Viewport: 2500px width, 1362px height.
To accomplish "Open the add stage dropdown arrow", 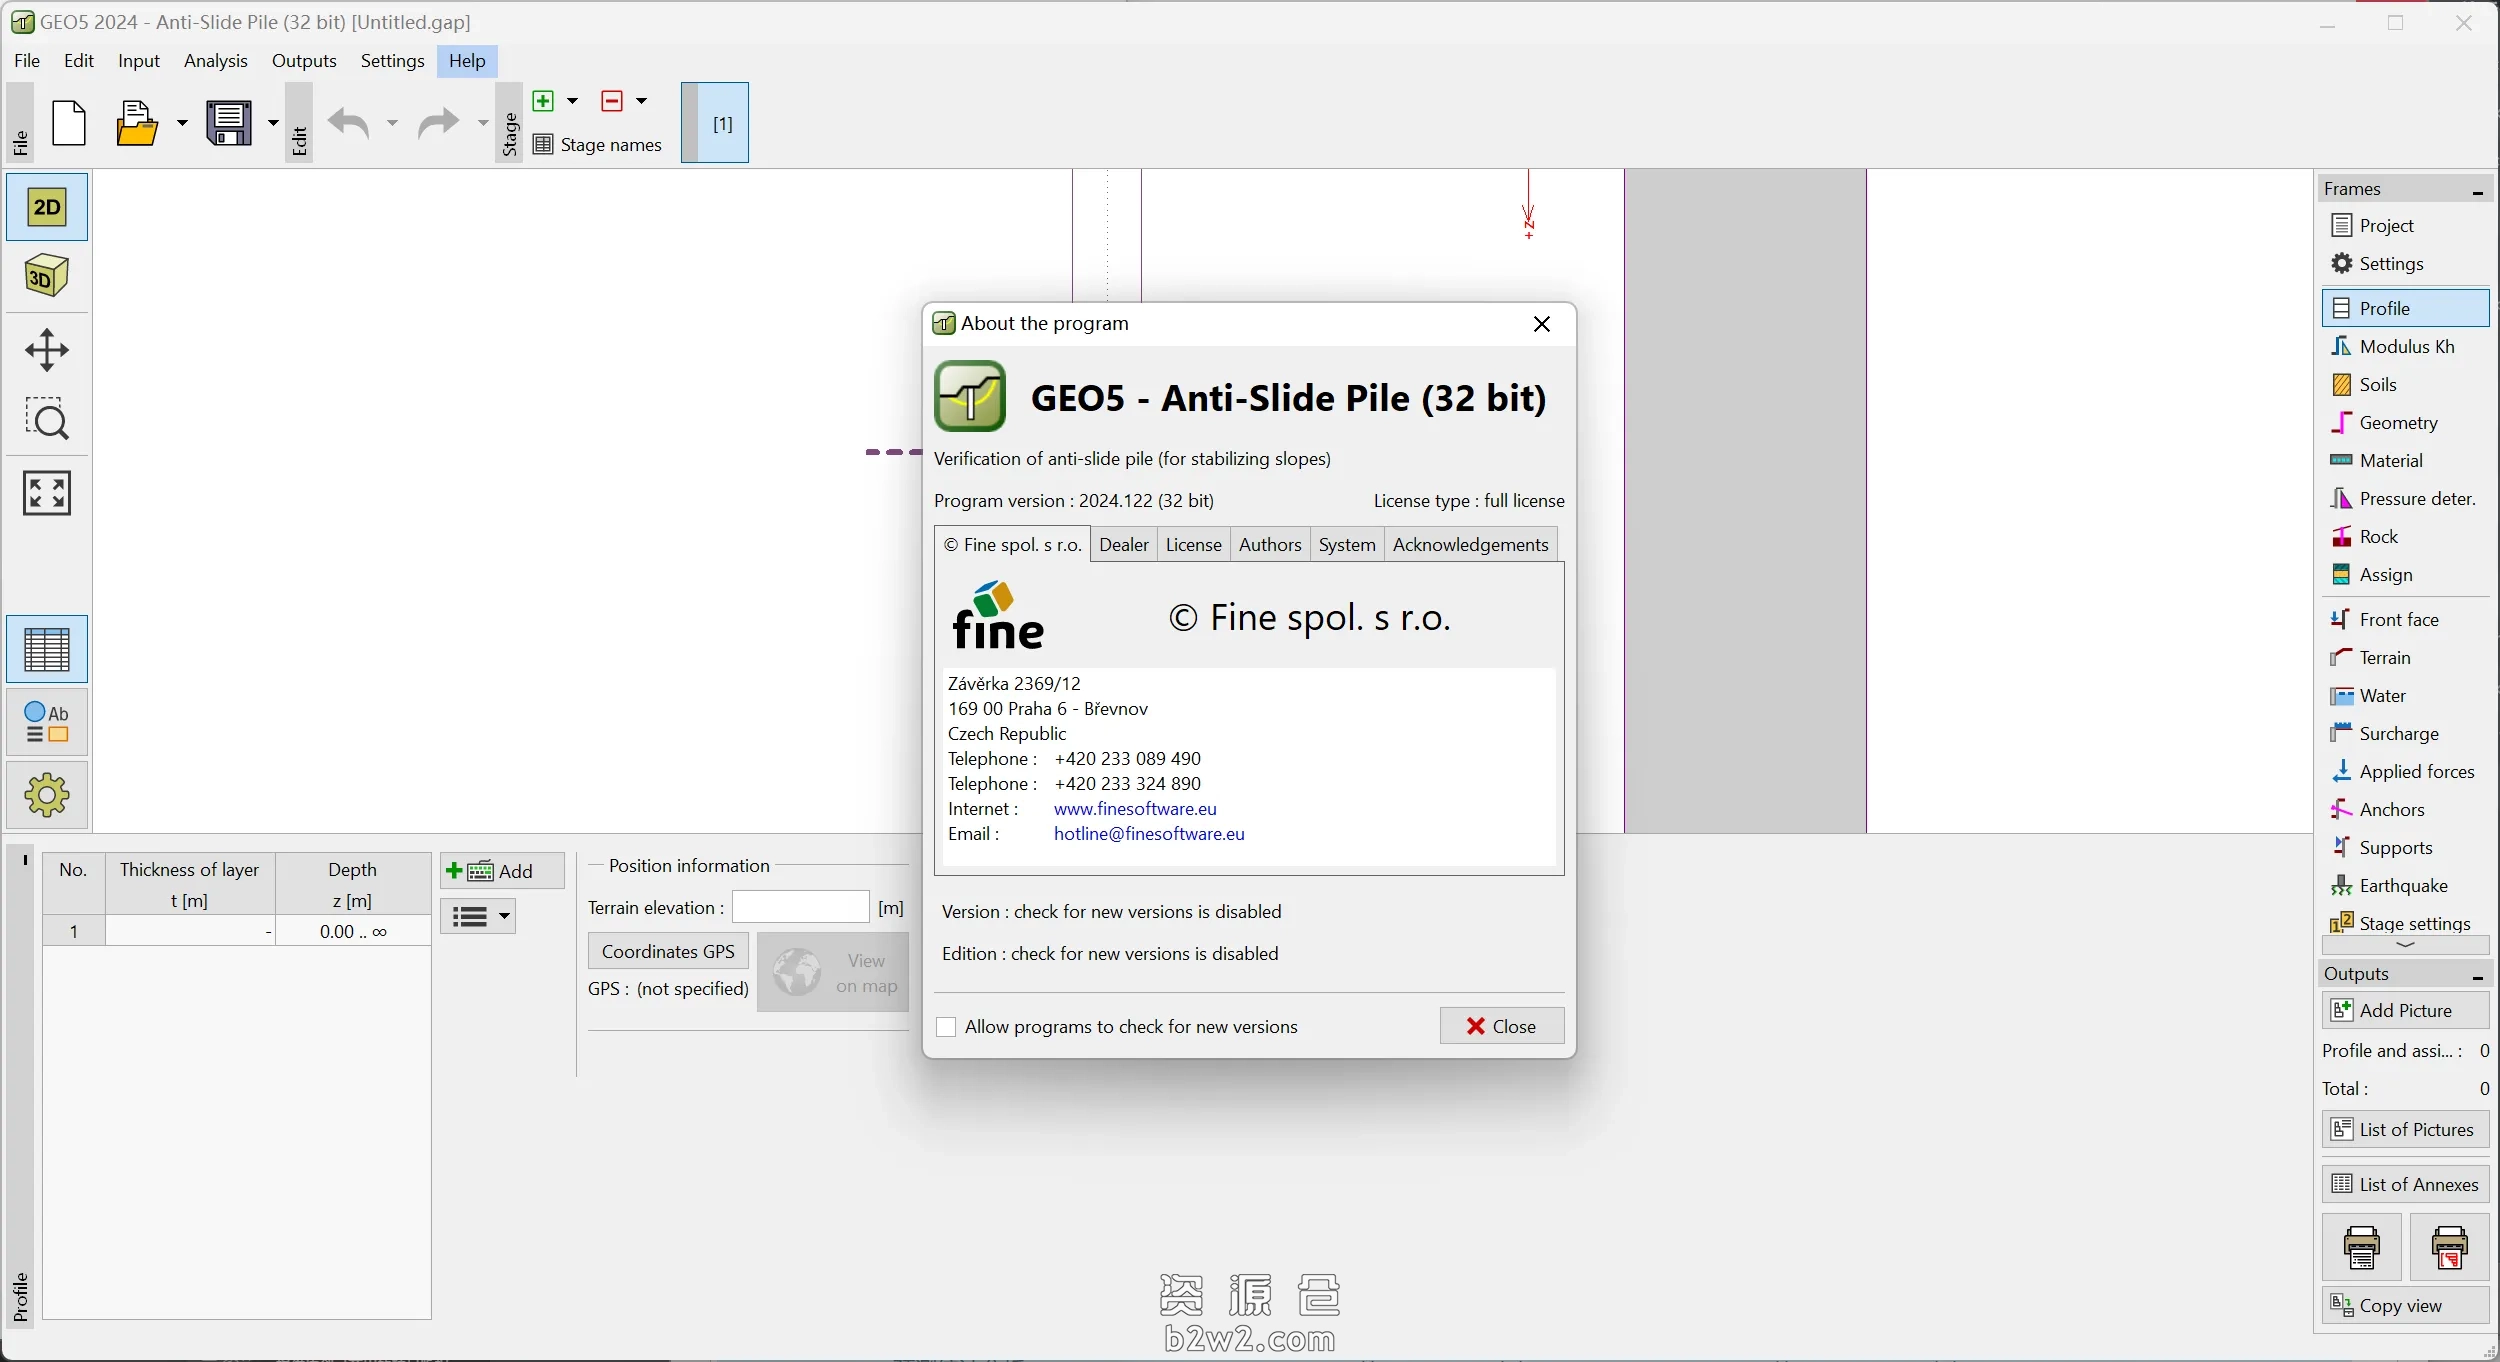I will (573, 101).
